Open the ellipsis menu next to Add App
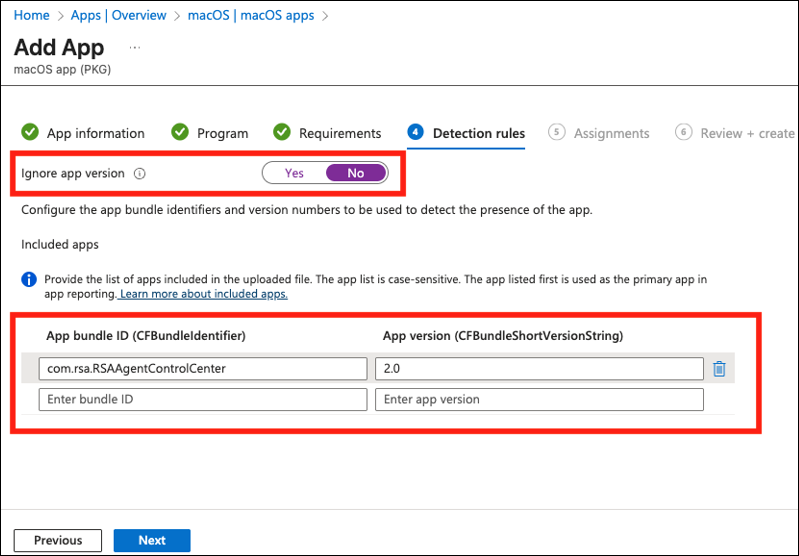 click(x=135, y=47)
